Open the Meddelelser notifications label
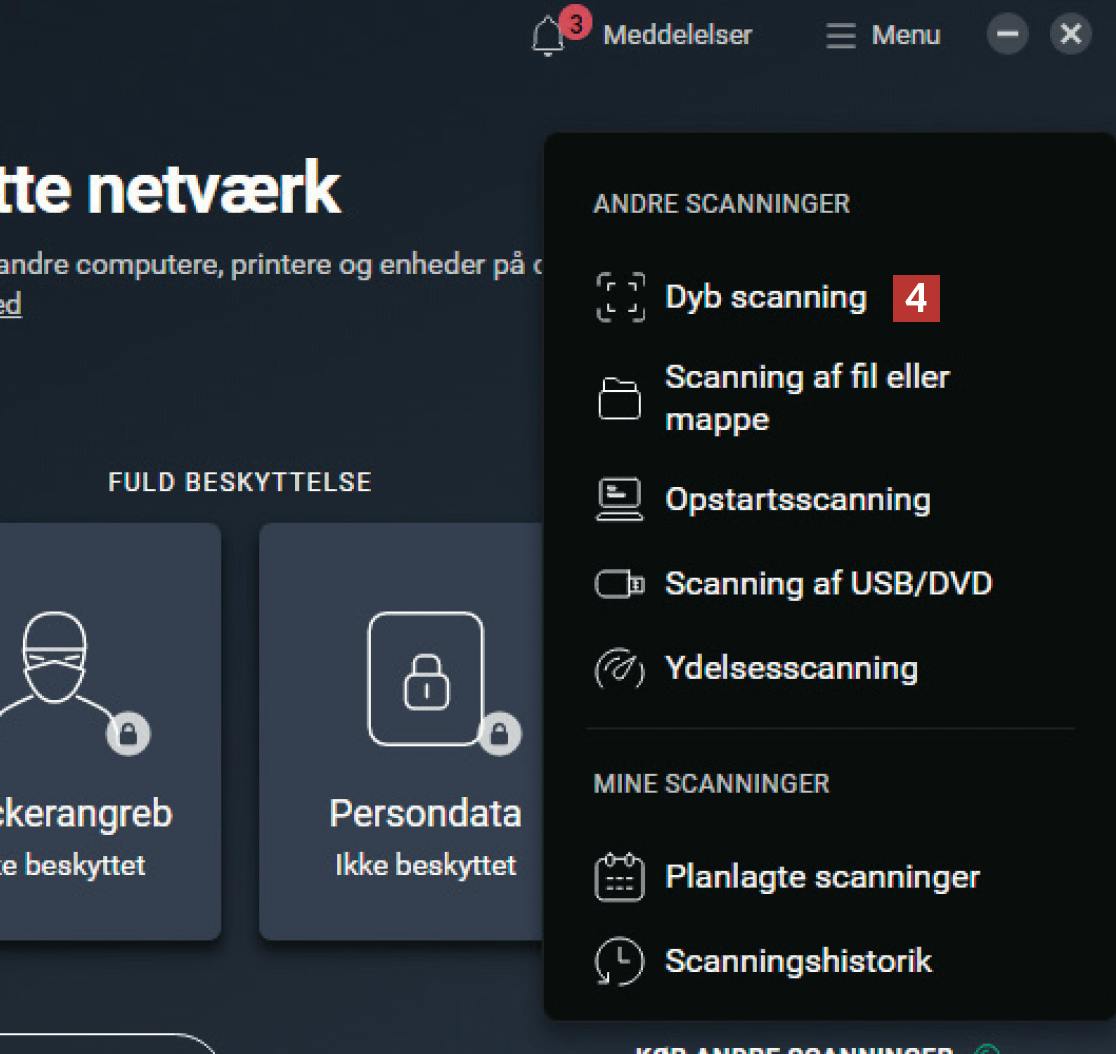 click(x=677, y=36)
